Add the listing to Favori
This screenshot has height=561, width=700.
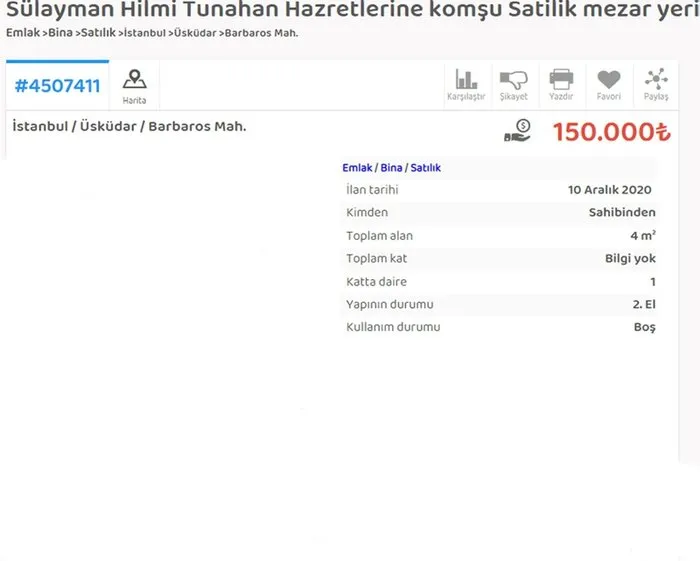[x=608, y=84]
